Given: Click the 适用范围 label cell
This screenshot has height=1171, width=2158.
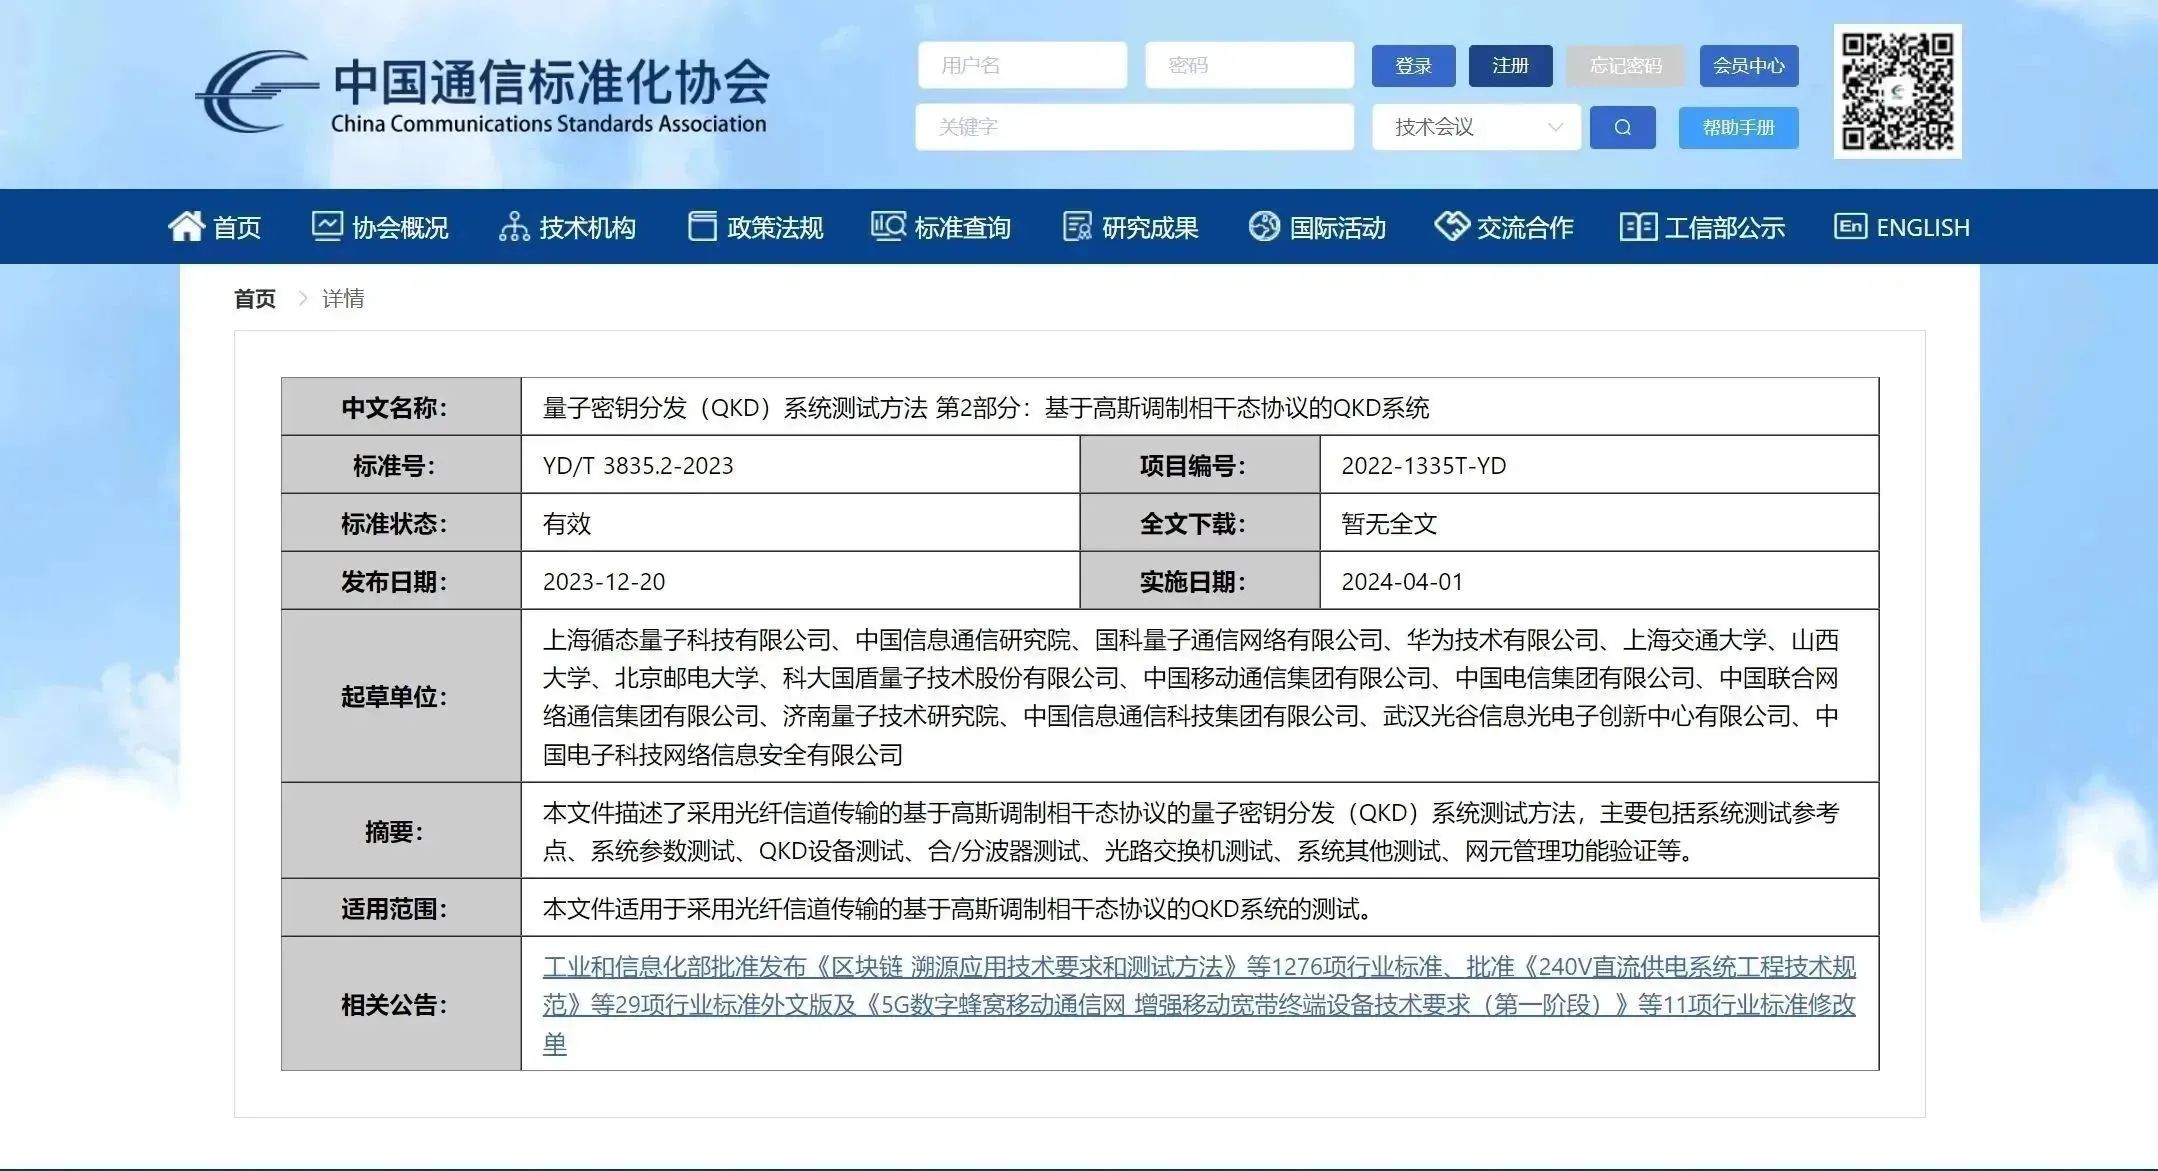Looking at the screenshot, I should coord(401,908).
